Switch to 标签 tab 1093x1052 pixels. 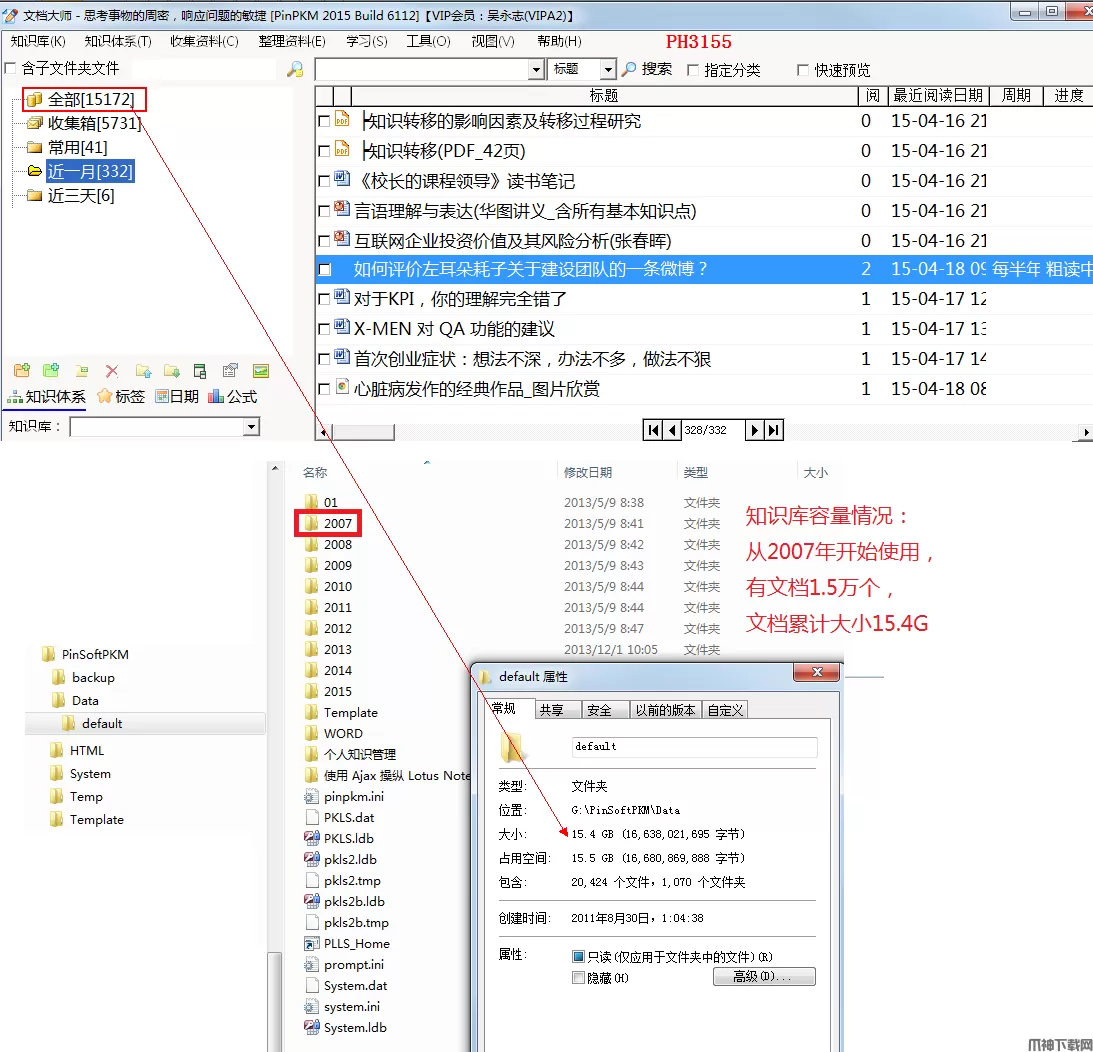(x=121, y=397)
